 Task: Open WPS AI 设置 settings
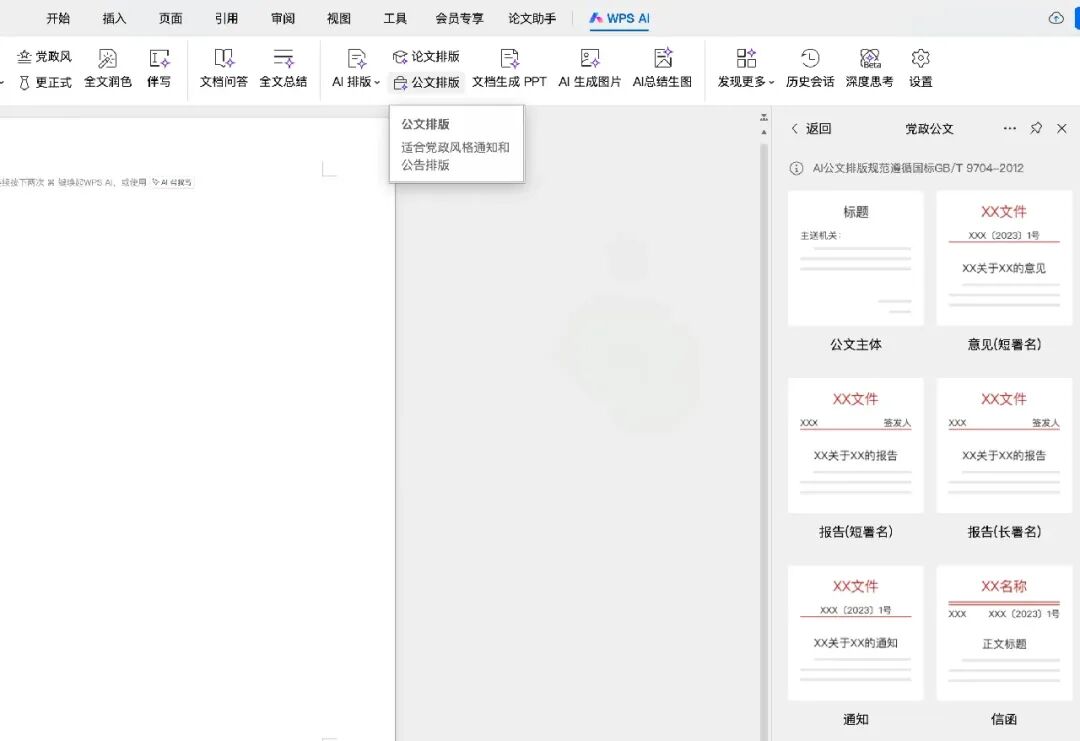[920, 68]
